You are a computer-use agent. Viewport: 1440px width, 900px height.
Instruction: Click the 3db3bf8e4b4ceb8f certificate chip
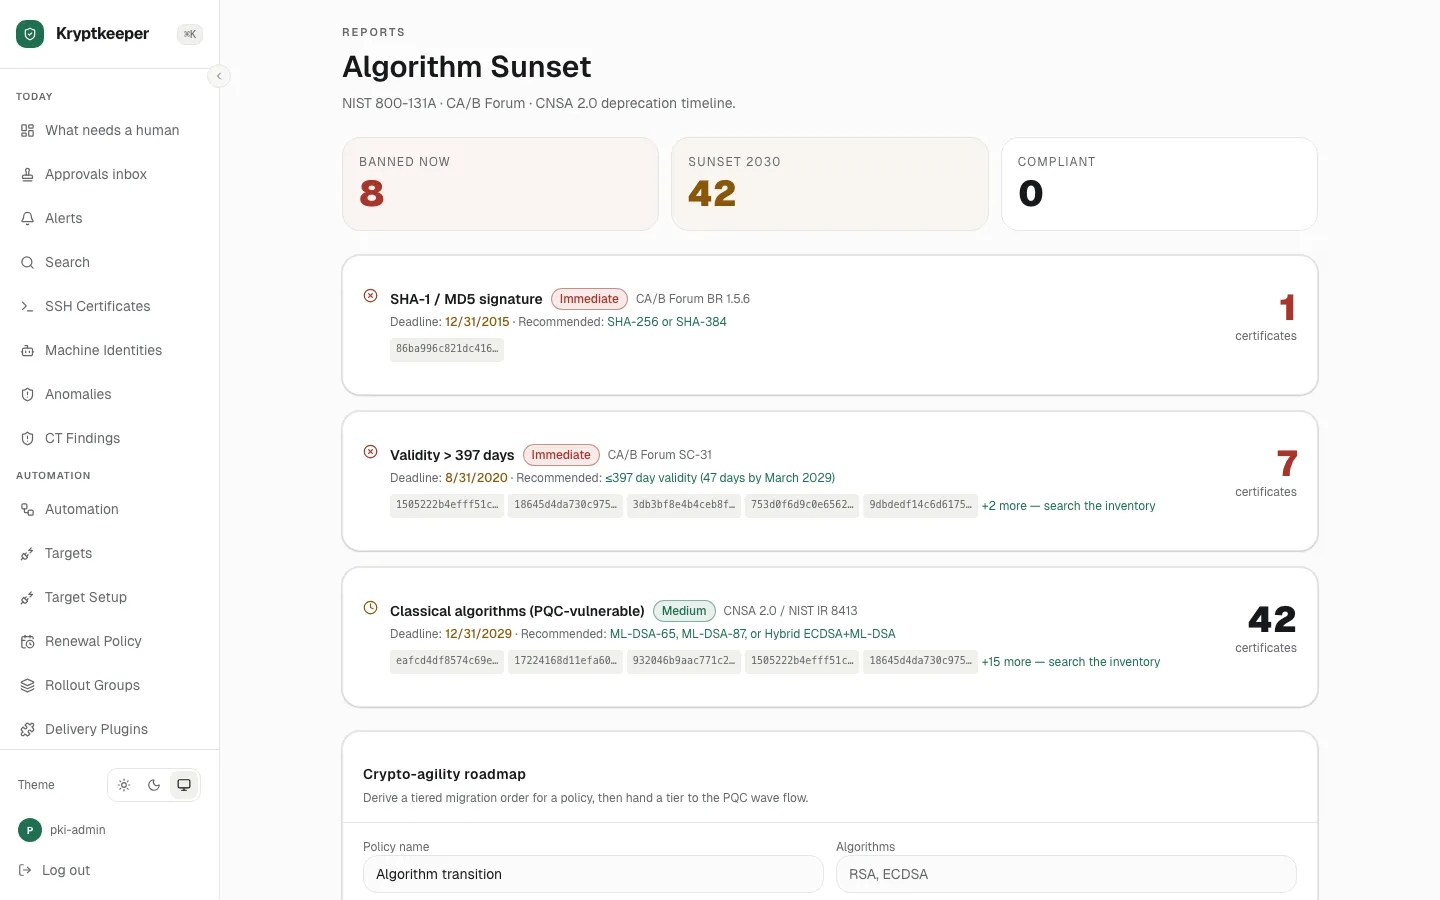pos(684,505)
